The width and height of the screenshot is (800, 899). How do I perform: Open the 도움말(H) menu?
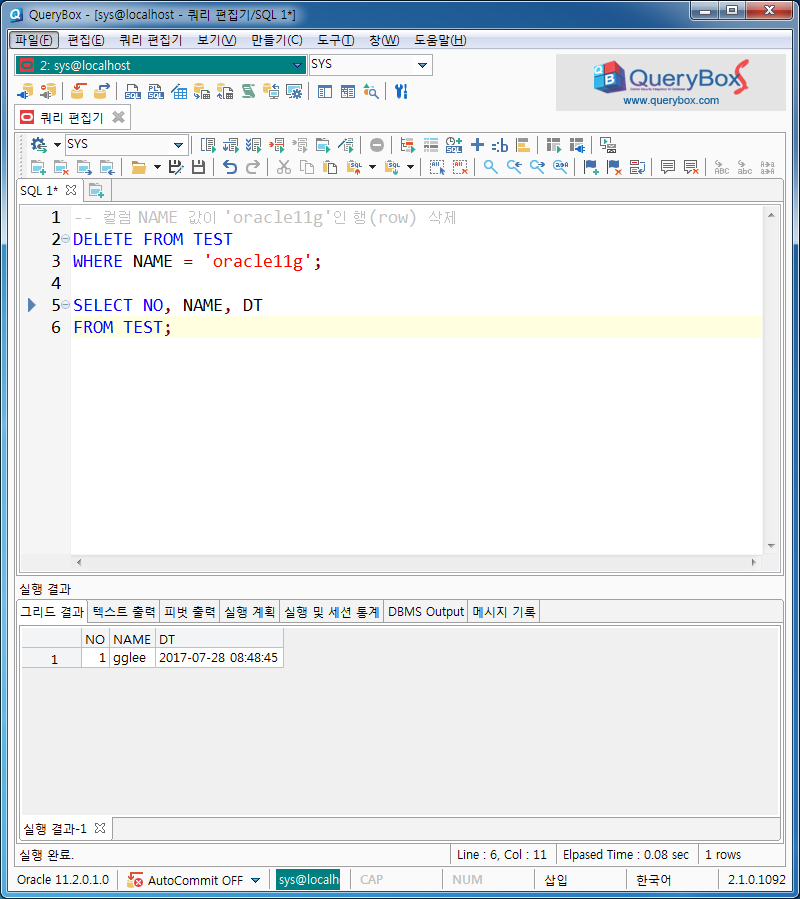coord(440,40)
